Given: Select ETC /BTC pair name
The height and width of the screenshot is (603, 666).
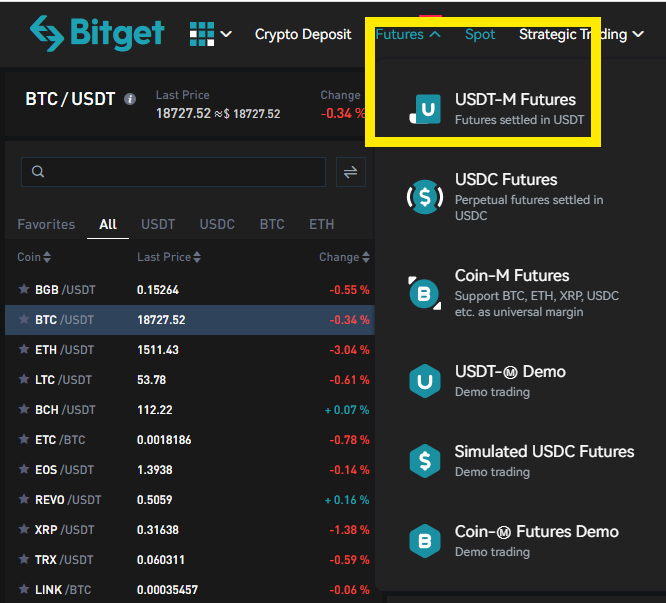Looking at the screenshot, I should click(60, 440).
